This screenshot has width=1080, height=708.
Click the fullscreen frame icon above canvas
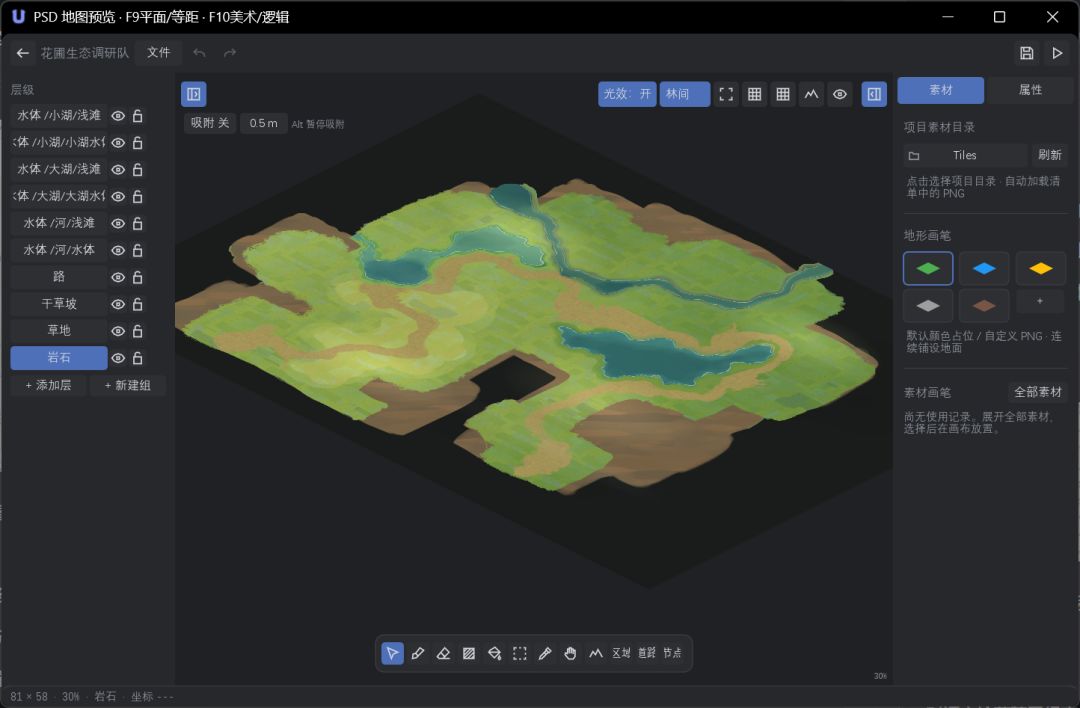click(726, 94)
